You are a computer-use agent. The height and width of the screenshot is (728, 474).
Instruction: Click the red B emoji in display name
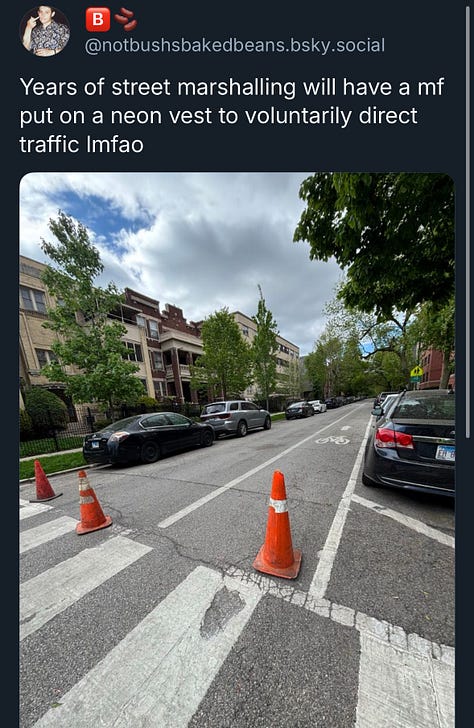[x=97, y=20]
